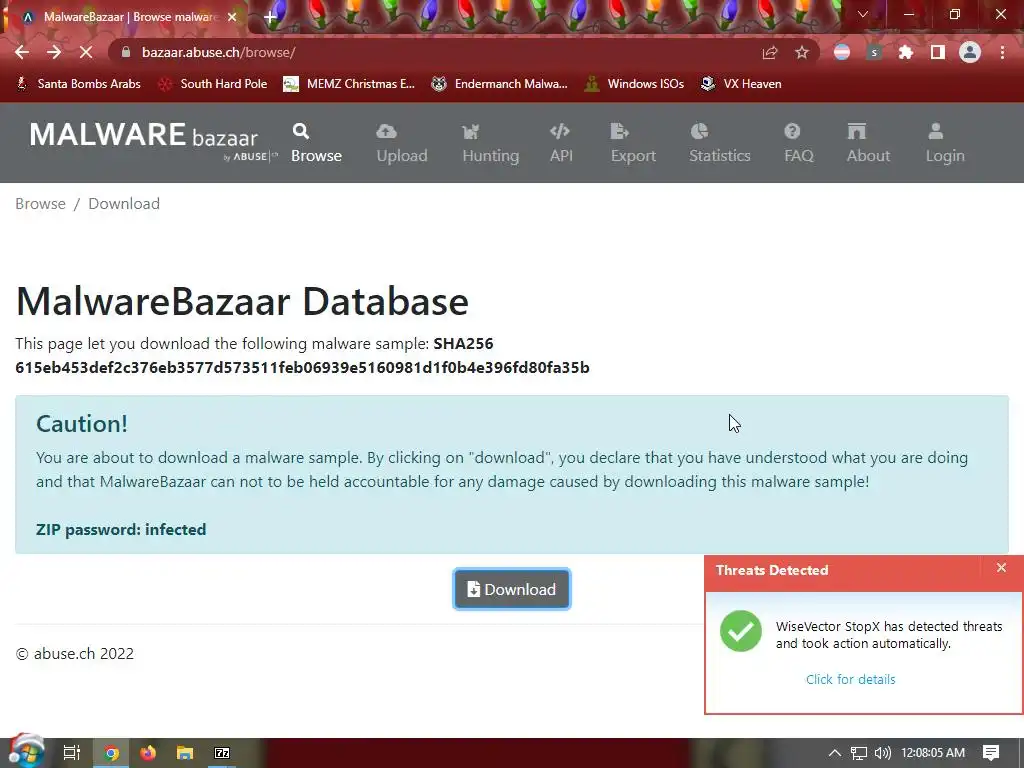Image resolution: width=1024 pixels, height=768 pixels.
Task: Click the 'S' extension icon
Action: (874, 52)
